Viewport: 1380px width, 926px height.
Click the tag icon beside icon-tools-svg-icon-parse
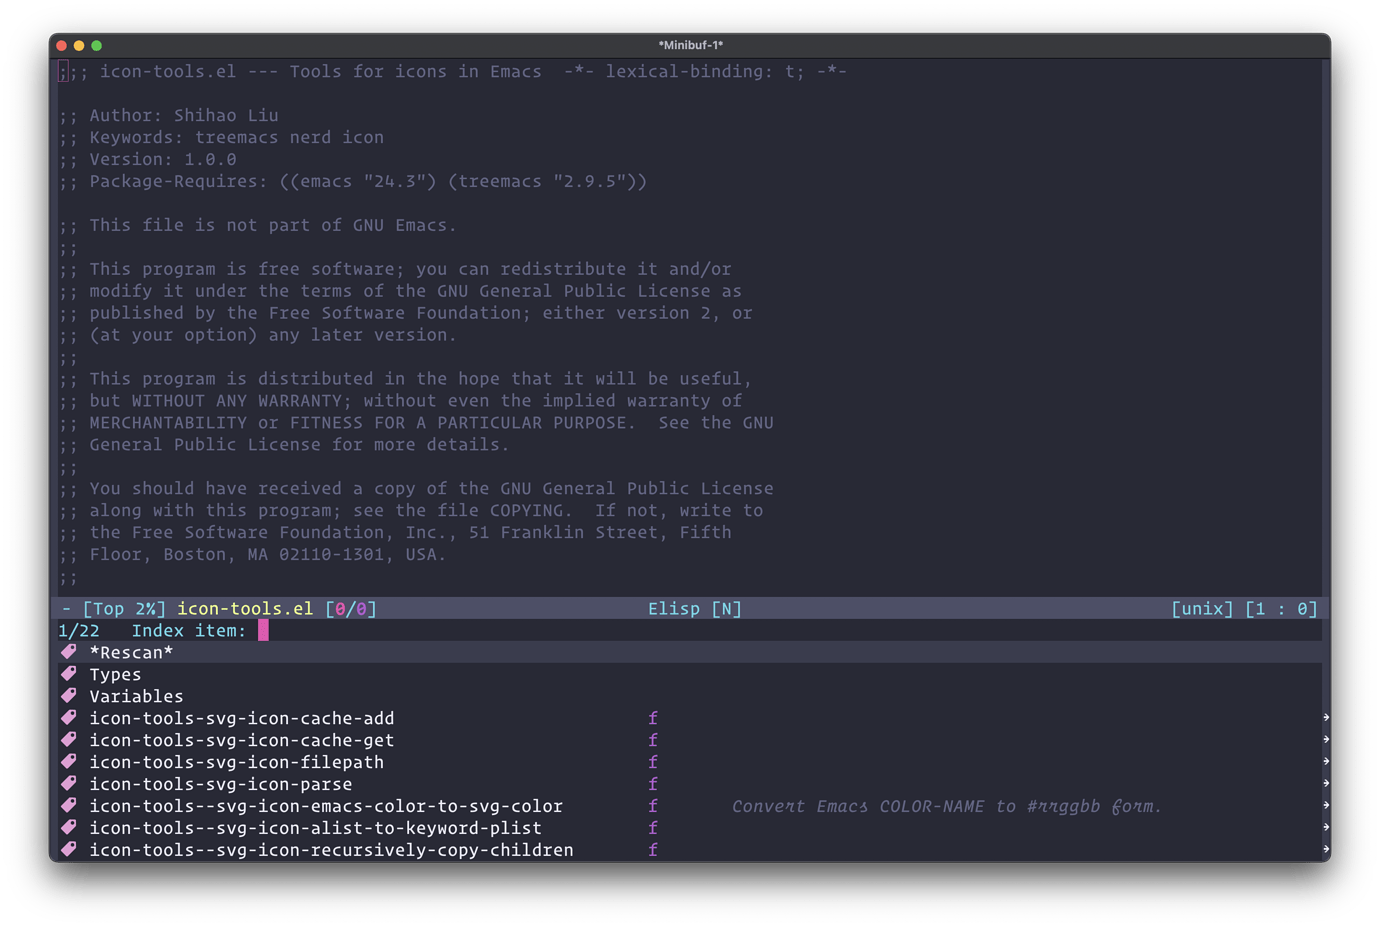pyautogui.click(x=68, y=784)
